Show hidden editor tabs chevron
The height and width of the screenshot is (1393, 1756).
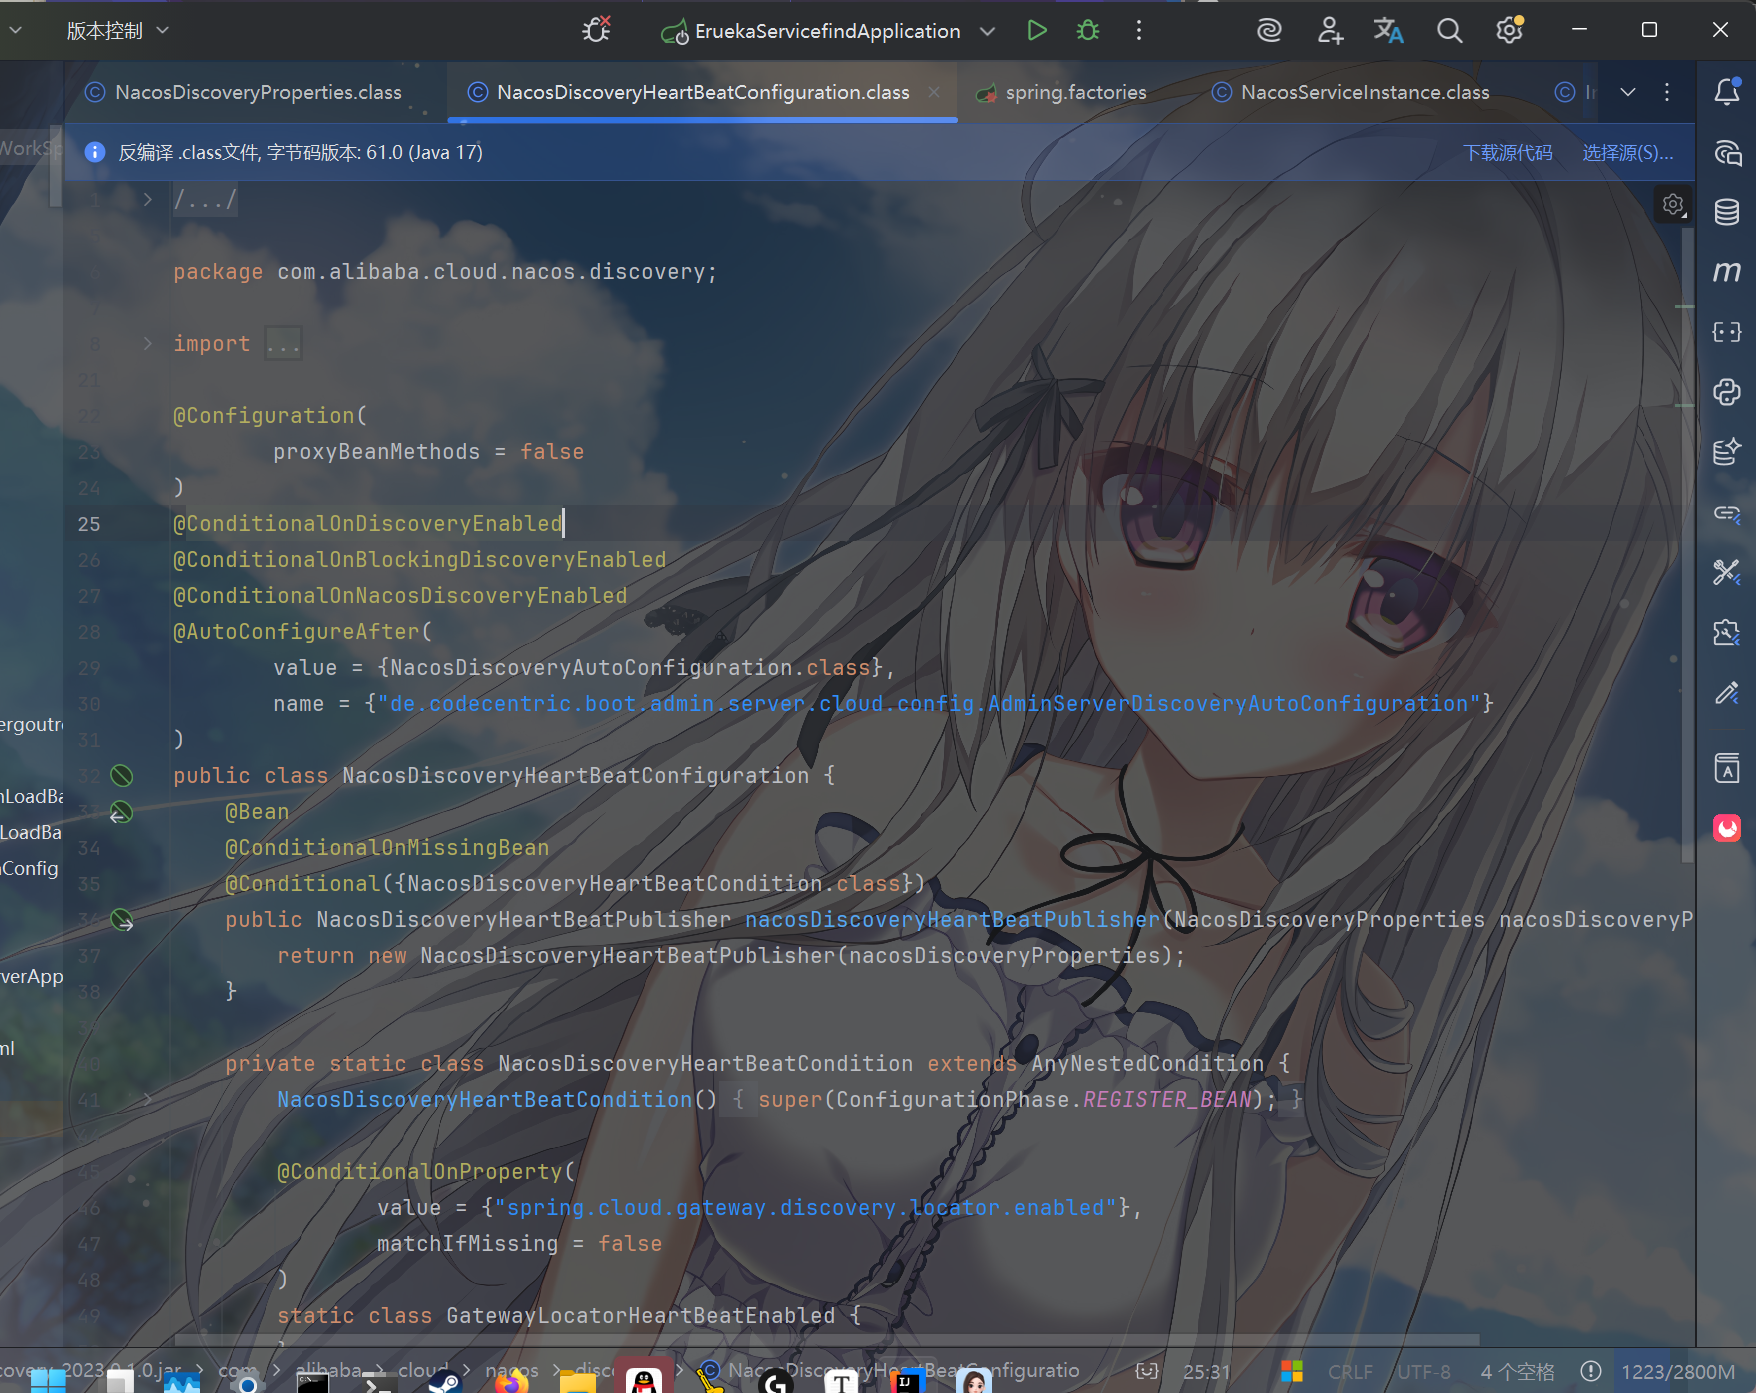pyautogui.click(x=1628, y=92)
